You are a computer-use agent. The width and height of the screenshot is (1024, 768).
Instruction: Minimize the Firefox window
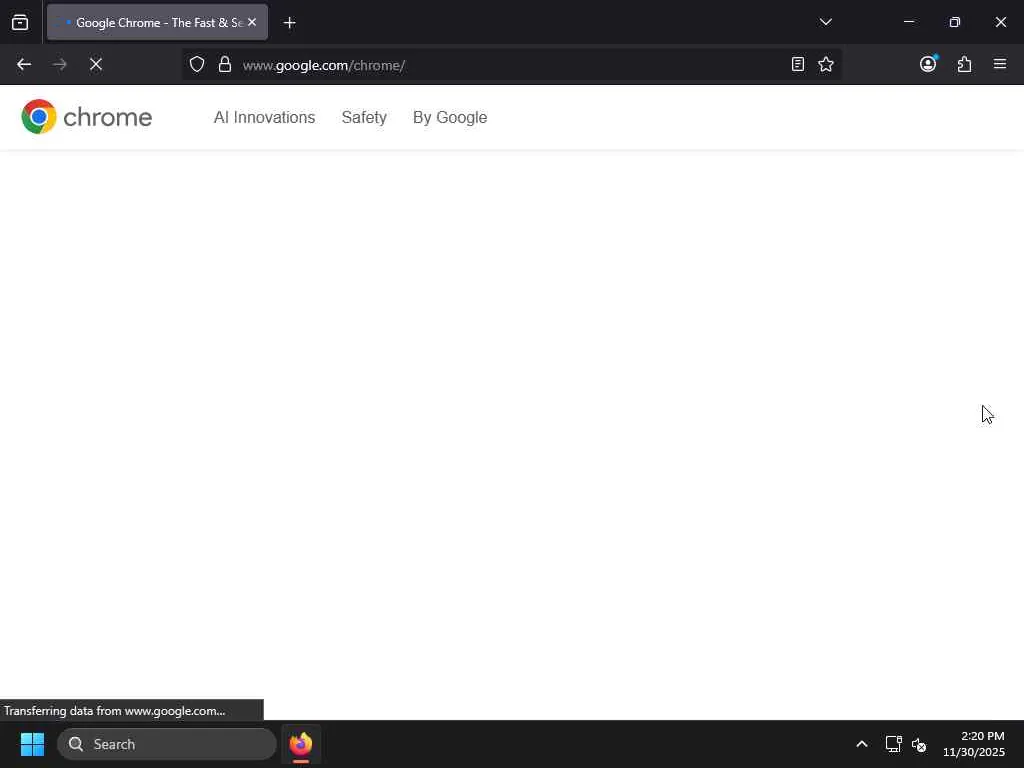coord(908,22)
